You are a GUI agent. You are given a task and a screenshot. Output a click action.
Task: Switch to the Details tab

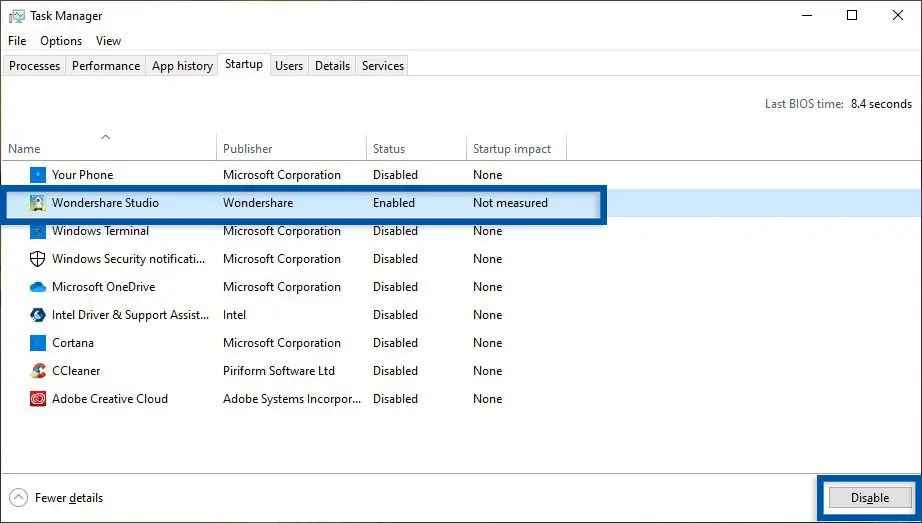332,66
